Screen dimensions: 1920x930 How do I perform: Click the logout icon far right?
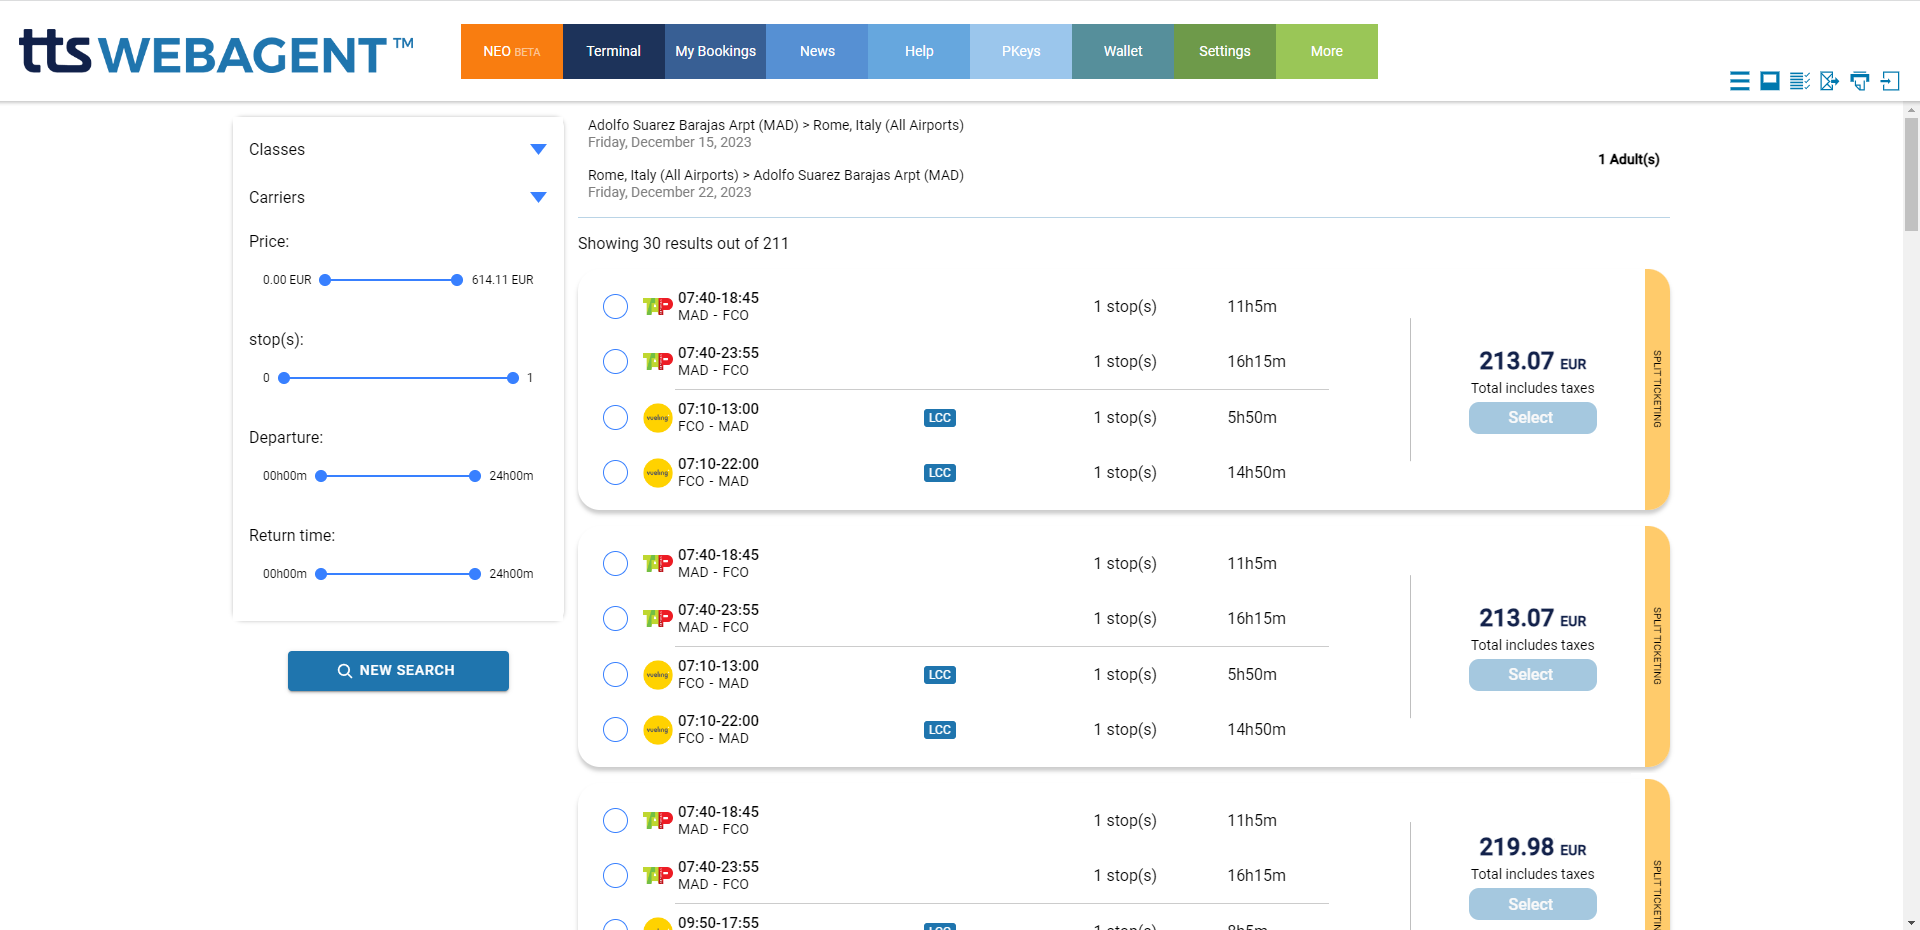click(x=1891, y=81)
